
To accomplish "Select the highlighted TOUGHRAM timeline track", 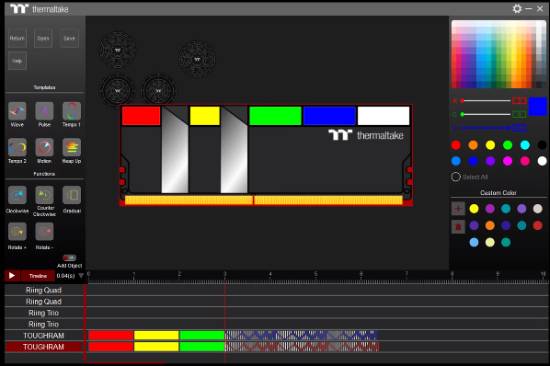I will 44,347.
